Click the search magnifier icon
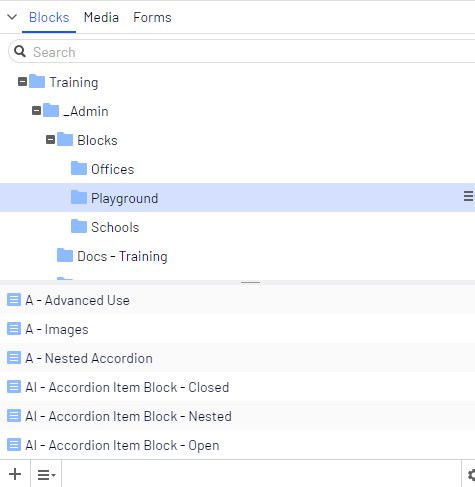The height and width of the screenshot is (487, 475). point(20,51)
